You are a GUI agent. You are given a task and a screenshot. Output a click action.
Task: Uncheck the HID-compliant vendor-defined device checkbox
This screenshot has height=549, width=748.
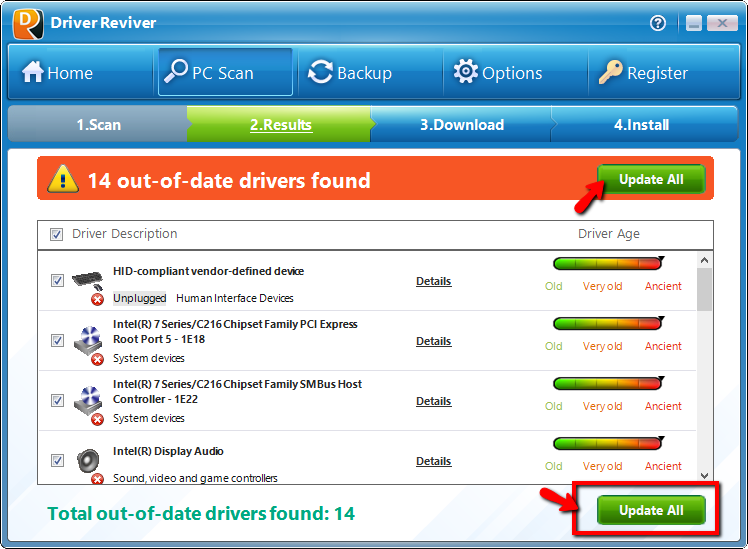(57, 281)
